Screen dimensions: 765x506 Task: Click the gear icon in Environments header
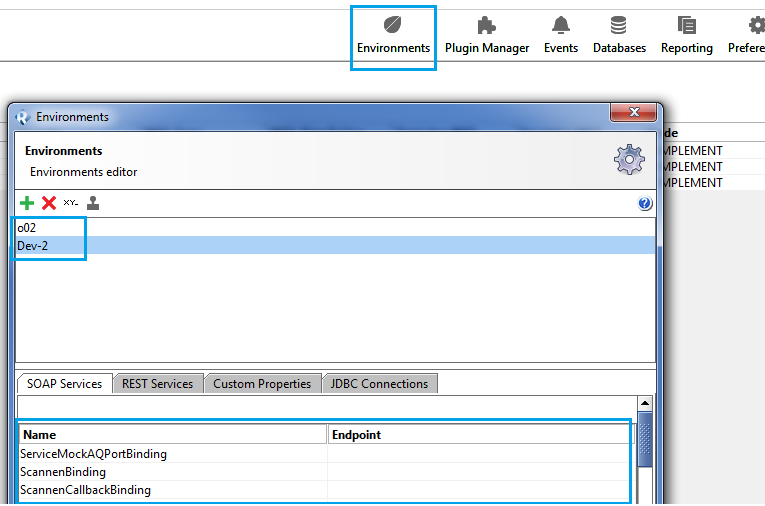click(x=629, y=159)
